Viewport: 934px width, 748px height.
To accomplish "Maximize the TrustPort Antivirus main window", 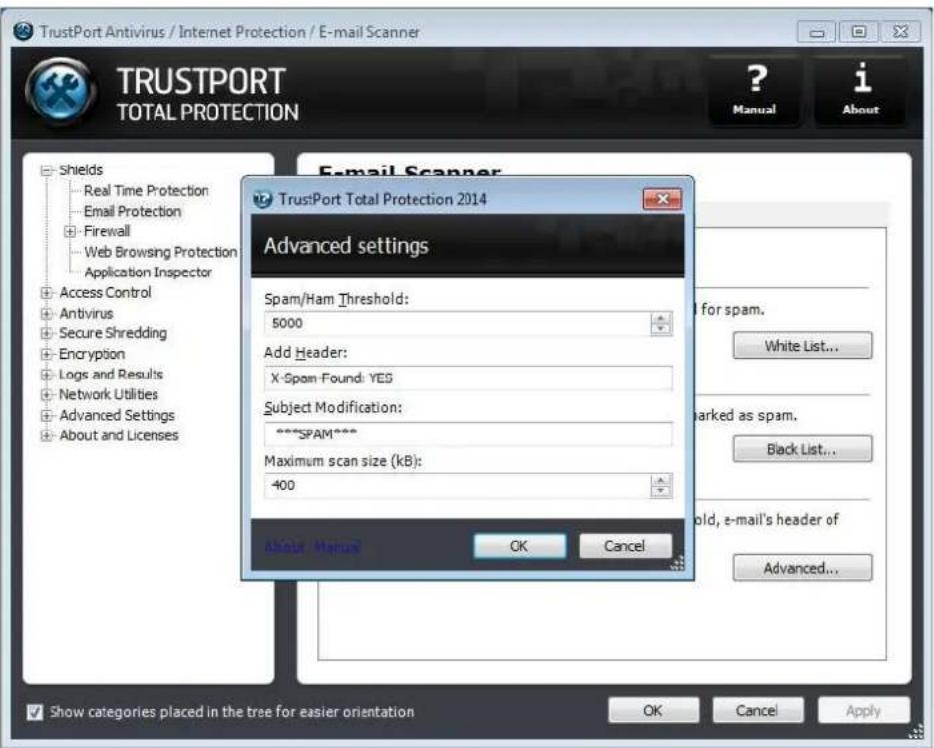I will pyautogui.click(x=859, y=32).
